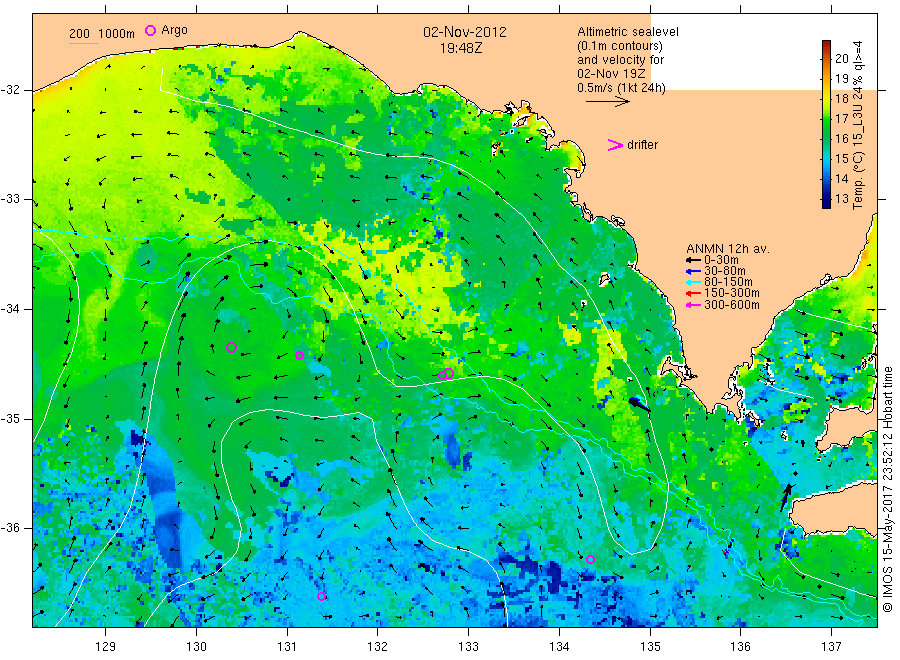The image size is (900, 660).
Task: Click the longitude axis label '137'
Action: click(831, 647)
